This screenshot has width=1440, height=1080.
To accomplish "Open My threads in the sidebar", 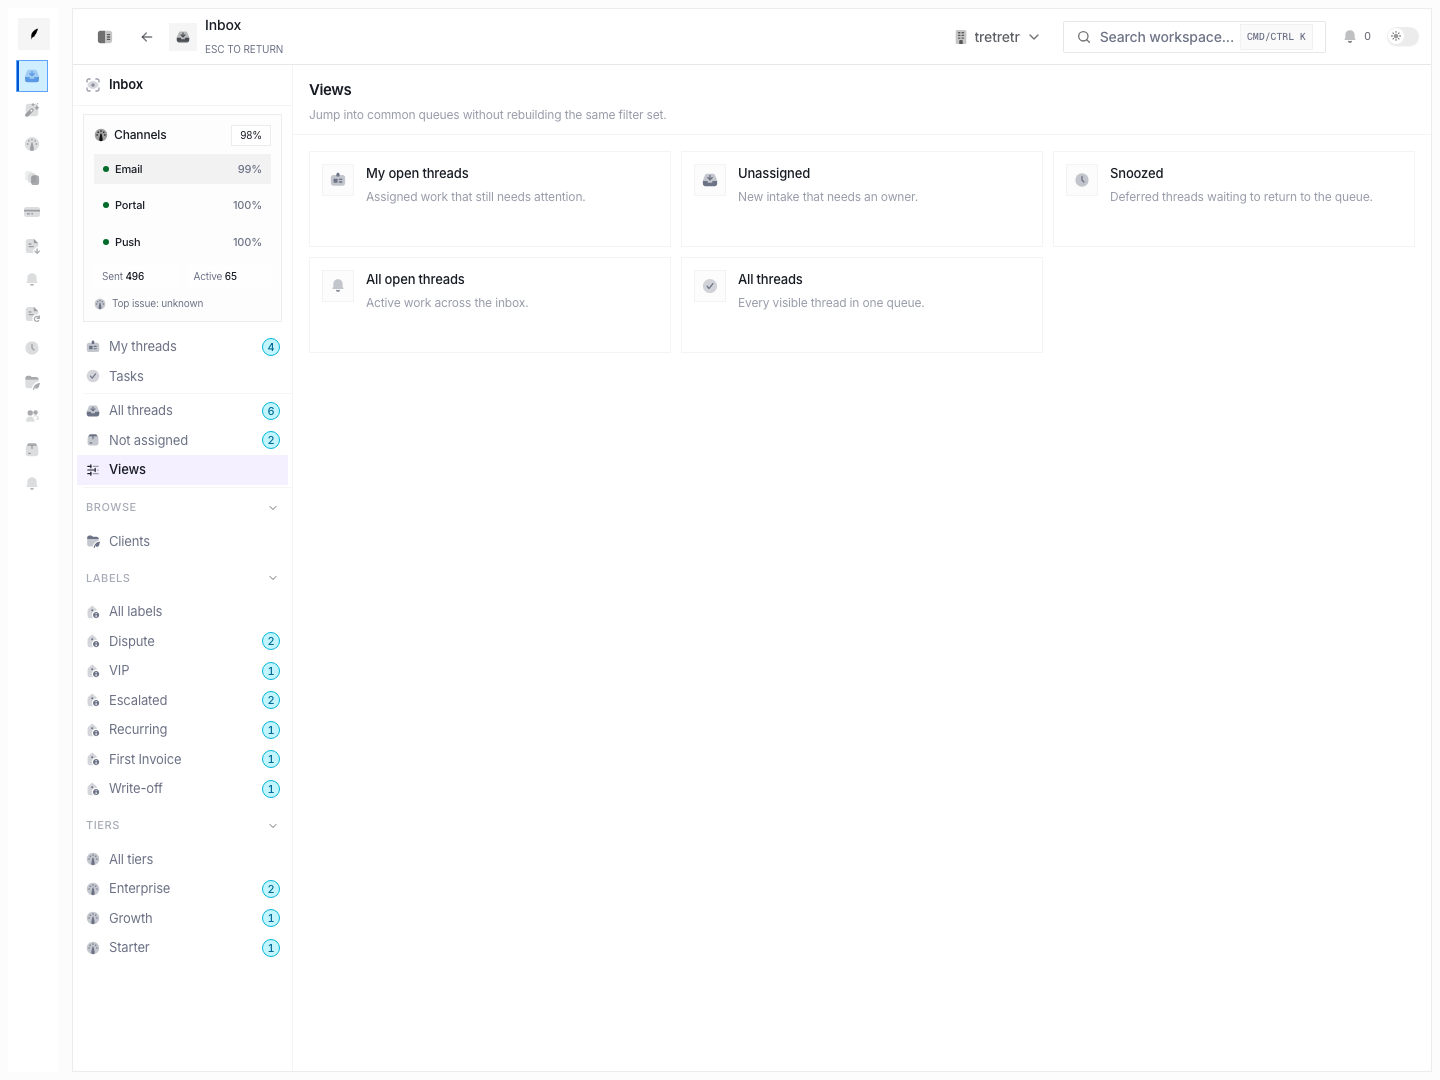I will click(182, 347).
